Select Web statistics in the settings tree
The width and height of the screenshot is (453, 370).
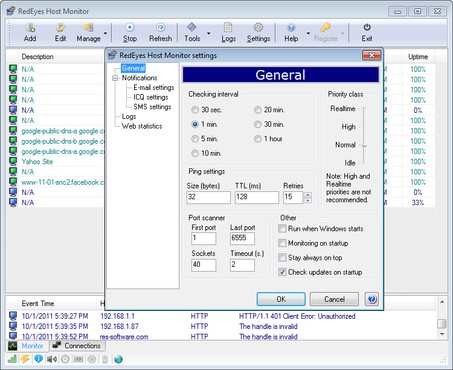coord(142,126)
